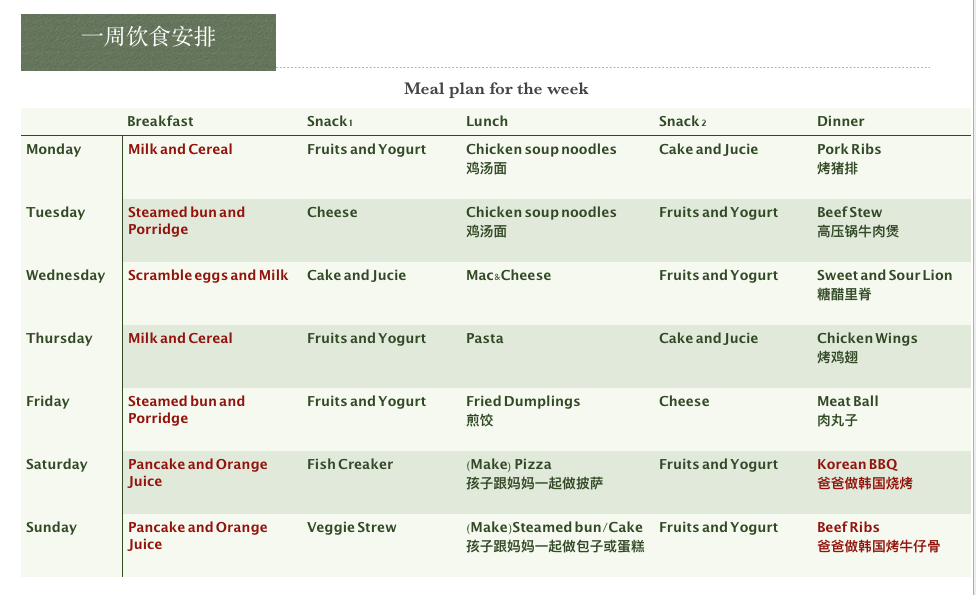
Task: Click the Lunch column header
Action: 487,121
